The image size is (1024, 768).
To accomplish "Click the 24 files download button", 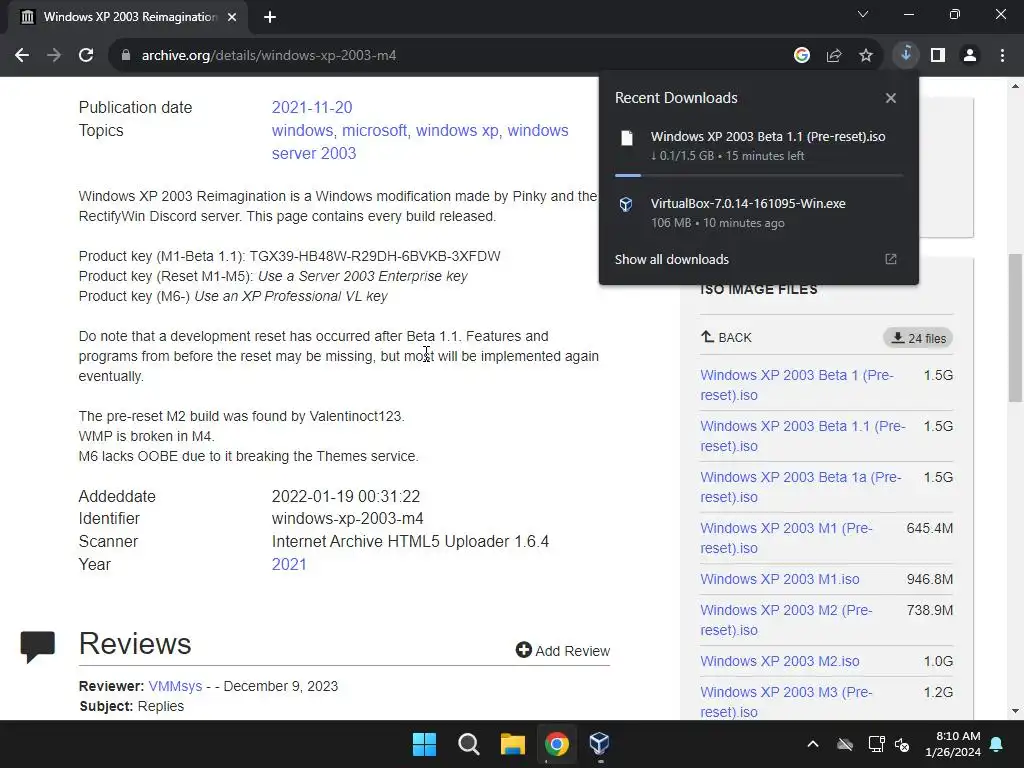I will pos(918,338).
